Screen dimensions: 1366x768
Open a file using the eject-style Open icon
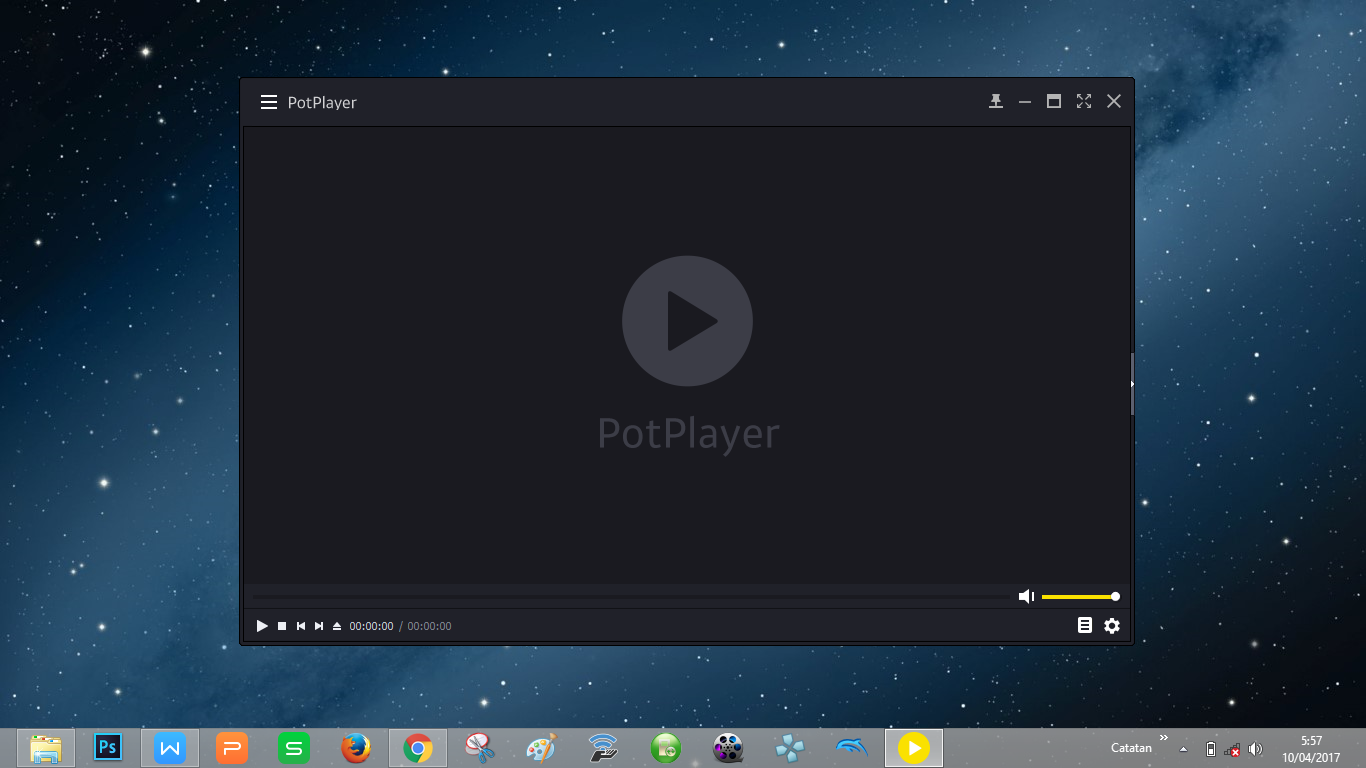tap(337, 625)
